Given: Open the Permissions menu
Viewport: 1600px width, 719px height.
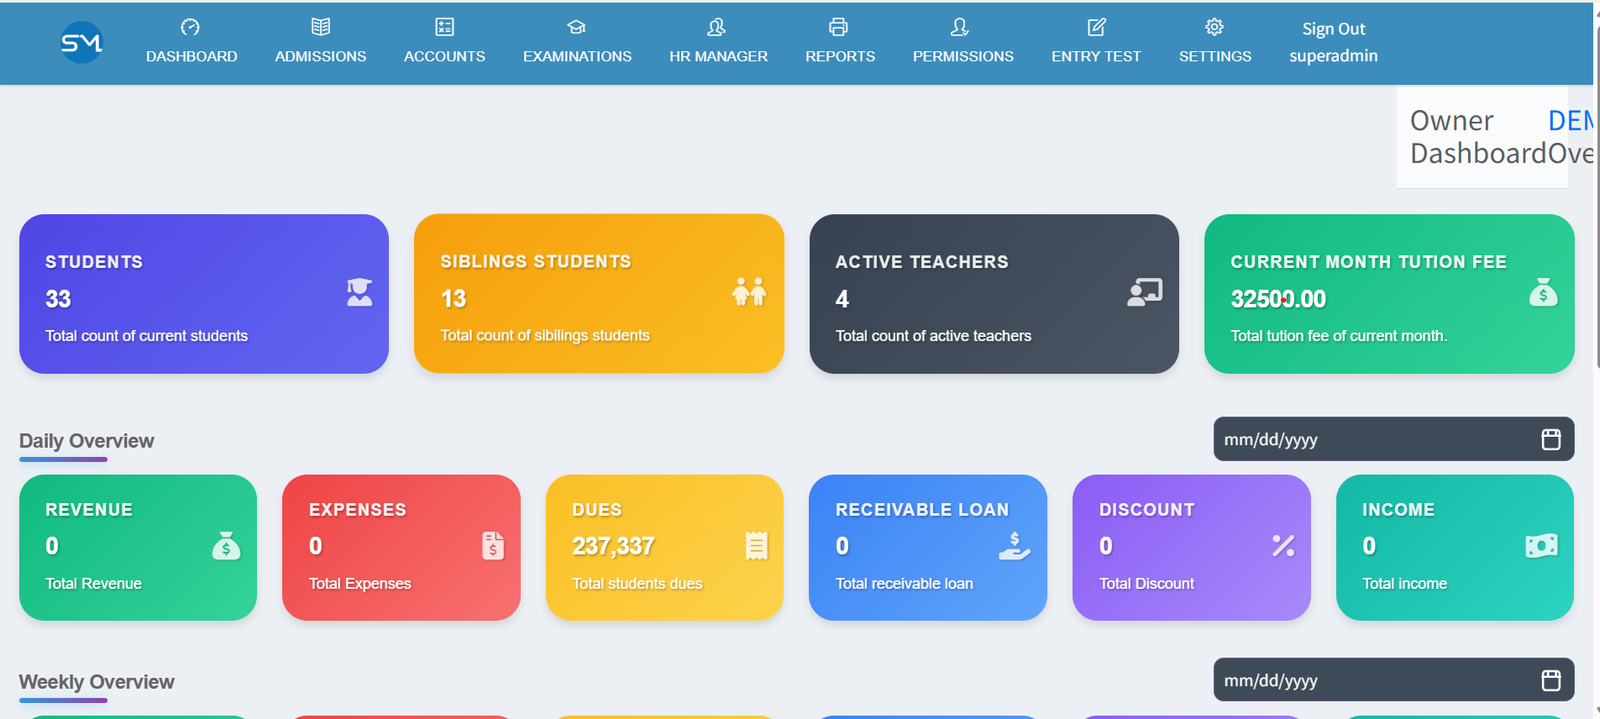Looking at the screenshot, I should (x=962, y=43).
